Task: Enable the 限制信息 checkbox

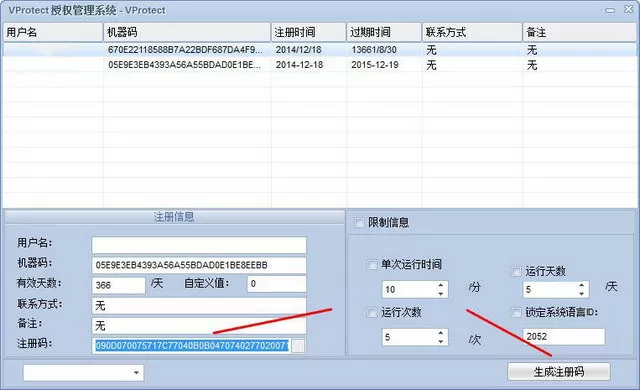Action: (x=359, y=223)
